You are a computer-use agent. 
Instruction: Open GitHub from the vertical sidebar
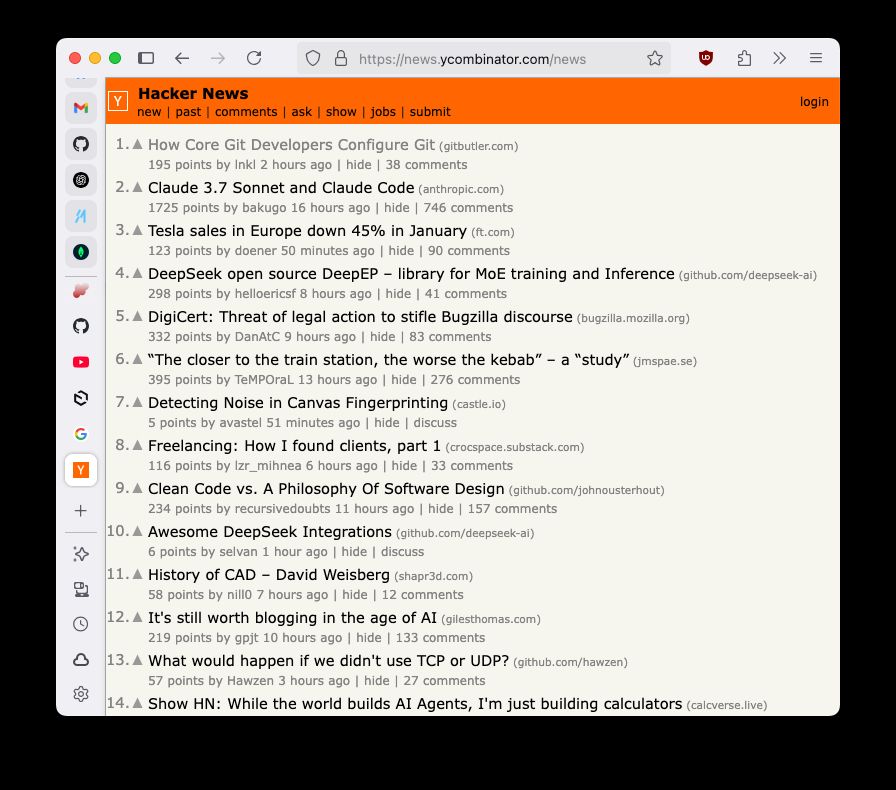pos(80,143)
